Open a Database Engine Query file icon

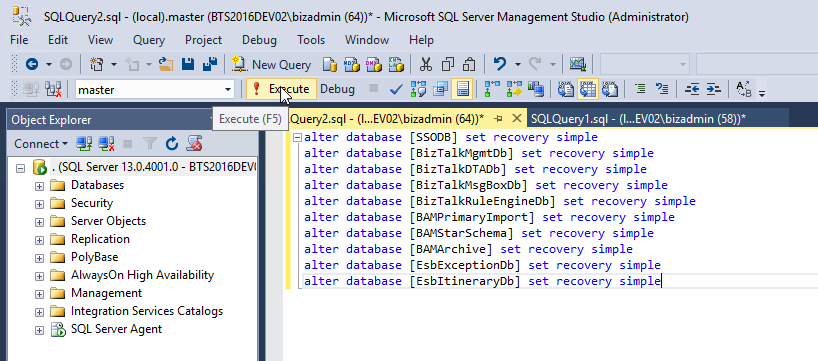330,65
